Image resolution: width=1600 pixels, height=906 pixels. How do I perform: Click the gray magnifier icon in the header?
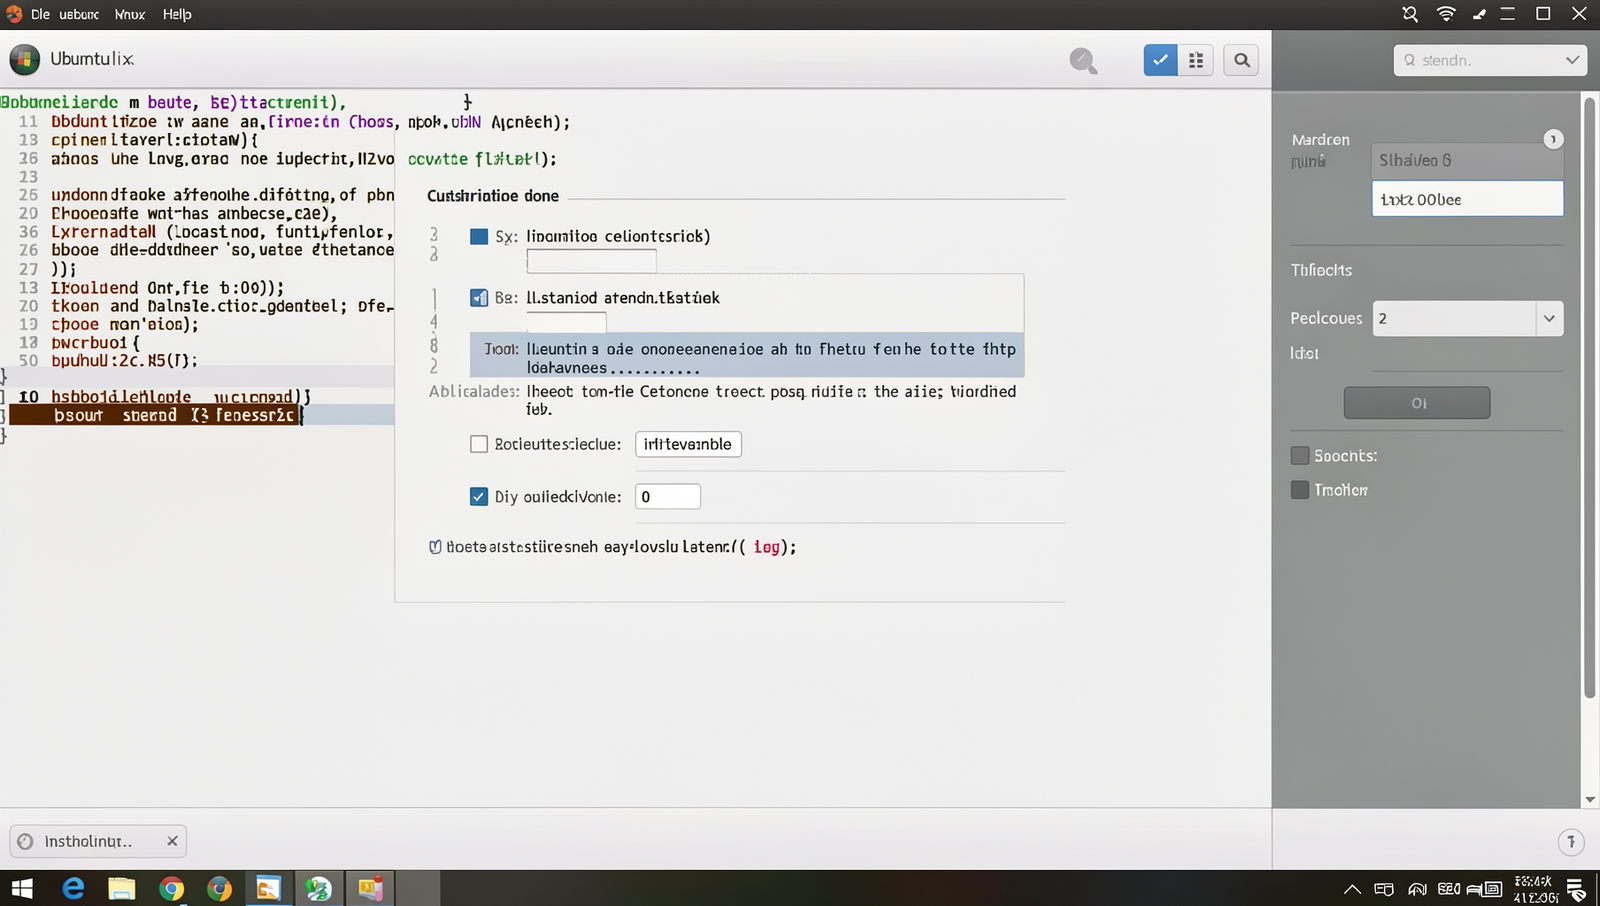coord(1083,61)
